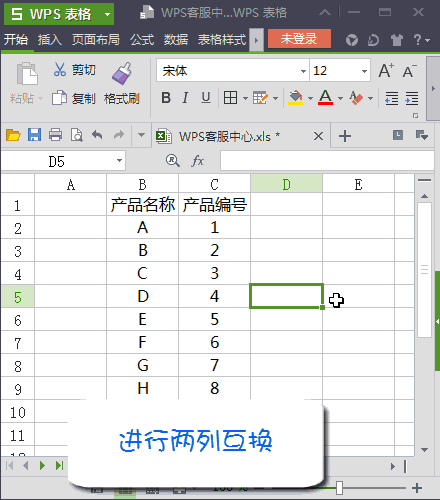Open the clear formatting dropdown arrow
The width and height of the screenshot is (440, 500).
click(x=370, y=98)
